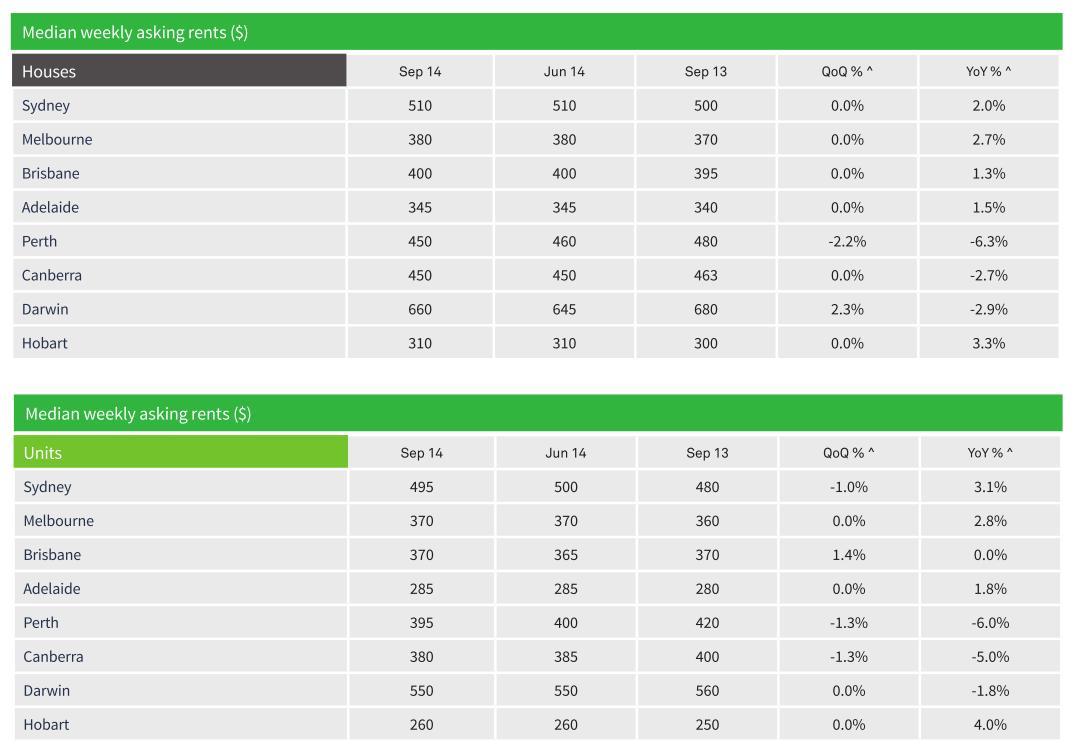1085x756 pixels.
Task: Click Perth houses YoY value -6.3%
Action: [x=988, y=241]
